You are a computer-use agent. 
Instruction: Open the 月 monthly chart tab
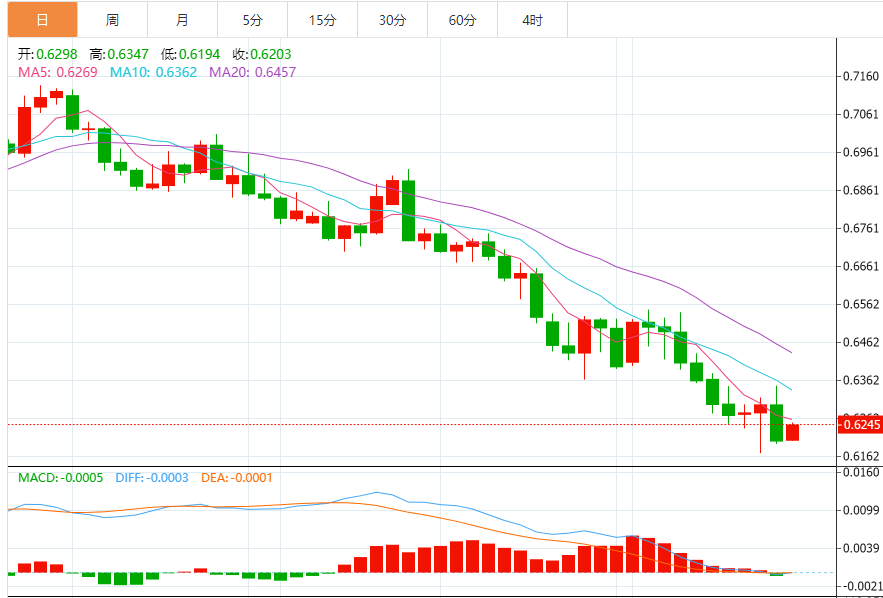(182, 20)
